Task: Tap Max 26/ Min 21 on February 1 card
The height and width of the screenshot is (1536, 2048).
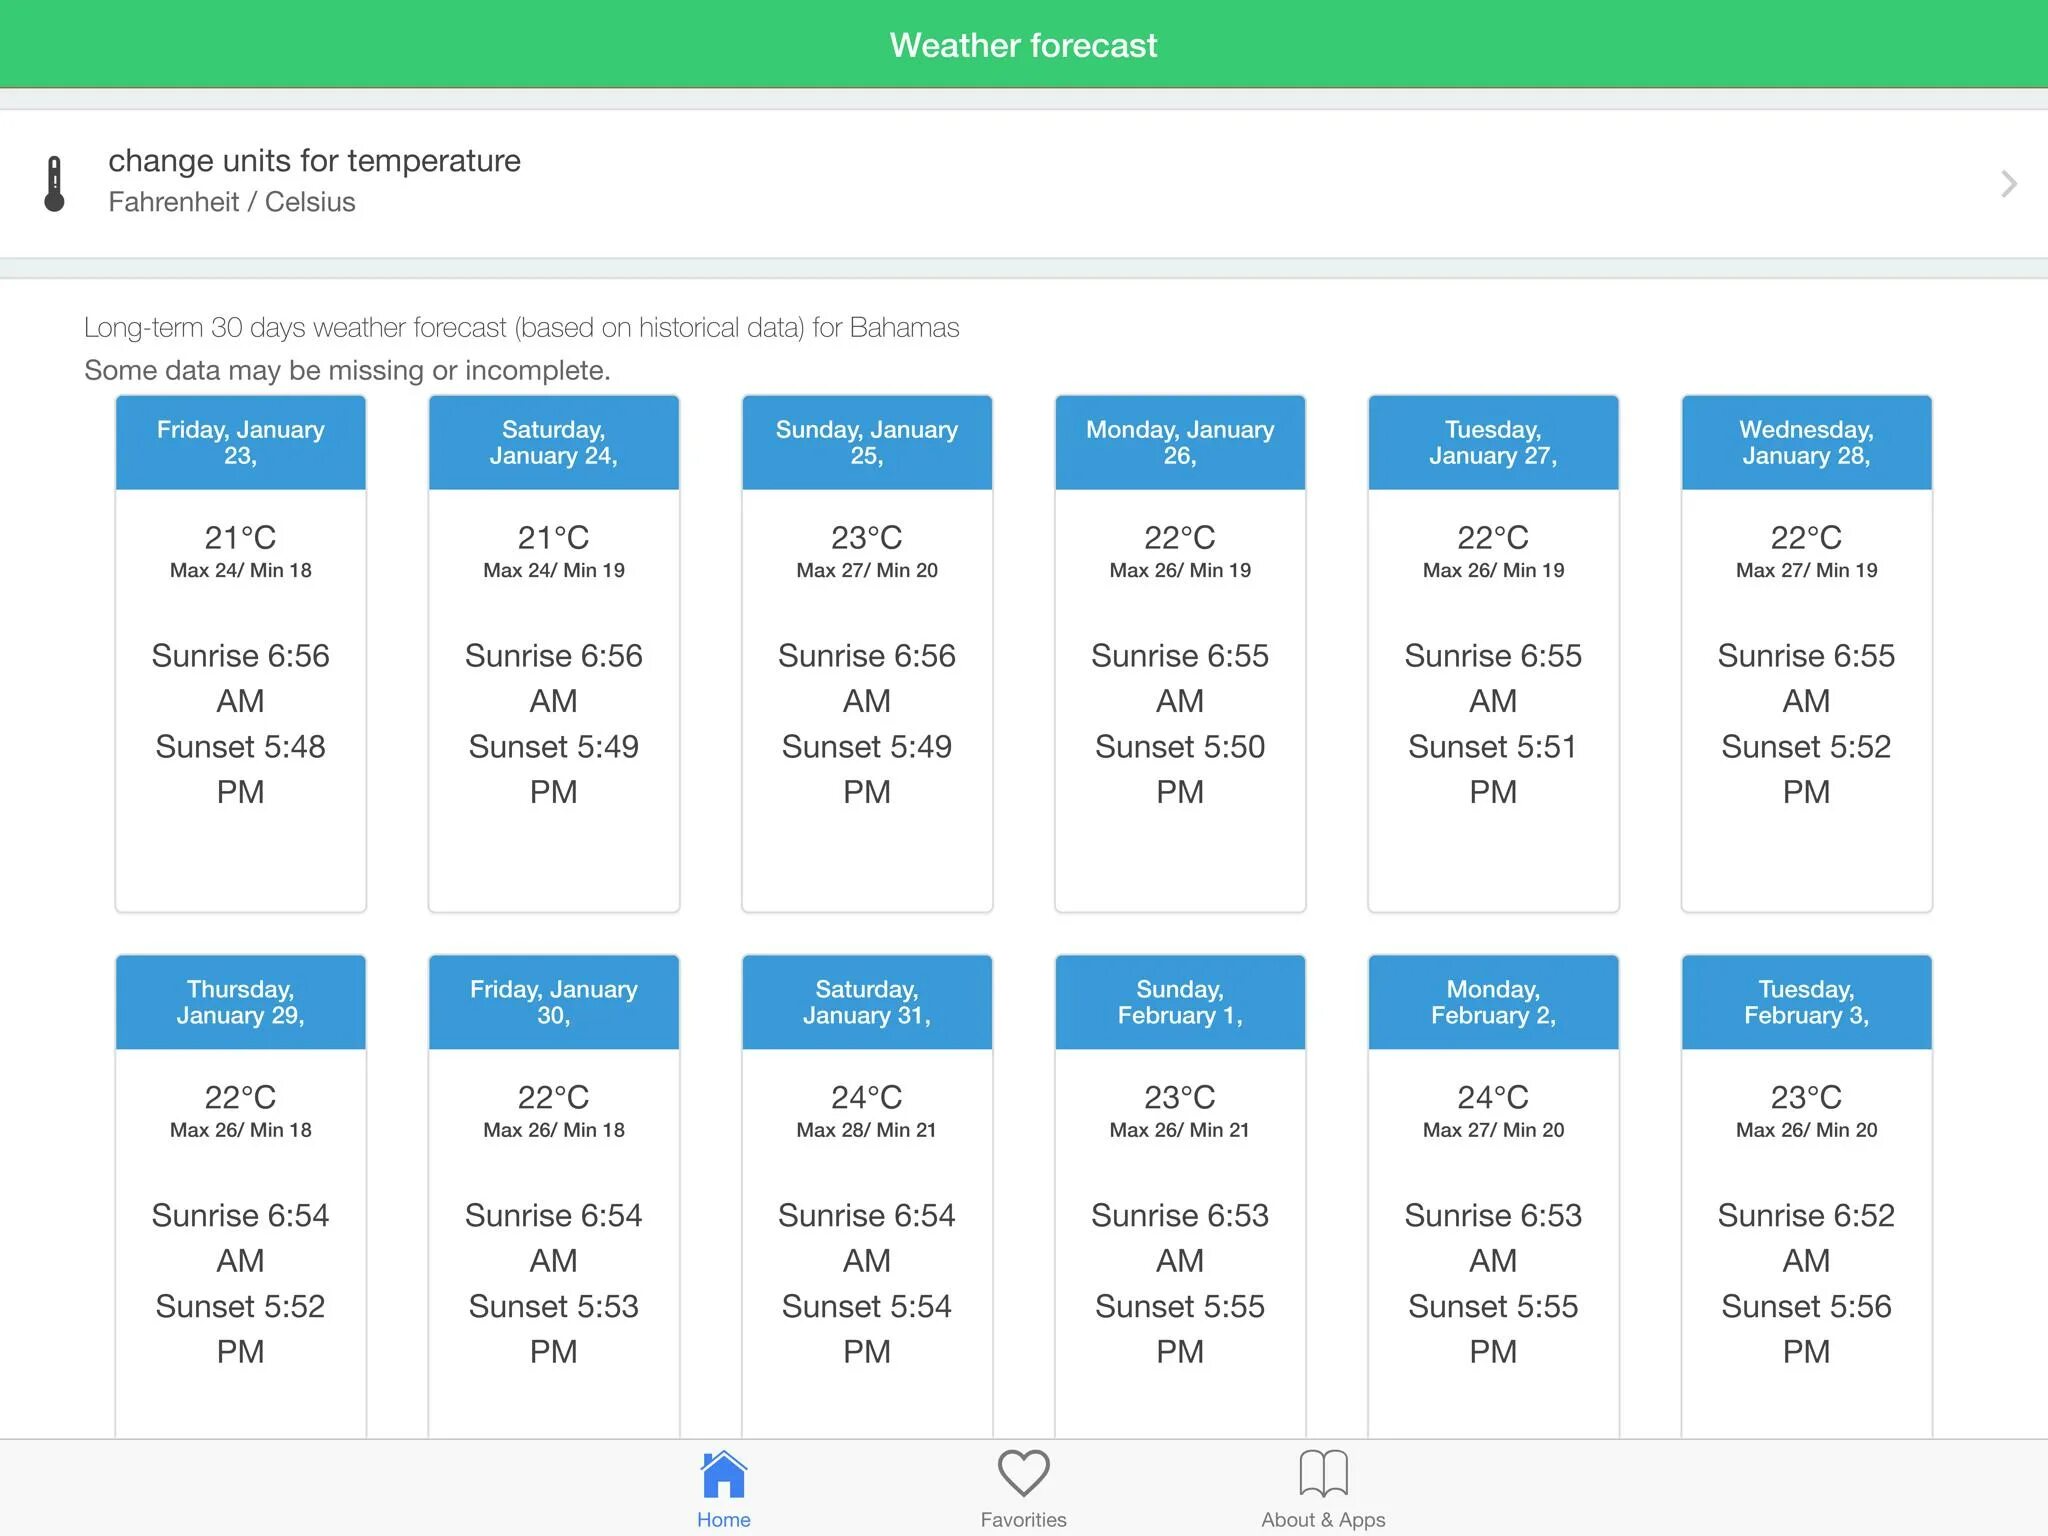Action: [1180, 1130]
